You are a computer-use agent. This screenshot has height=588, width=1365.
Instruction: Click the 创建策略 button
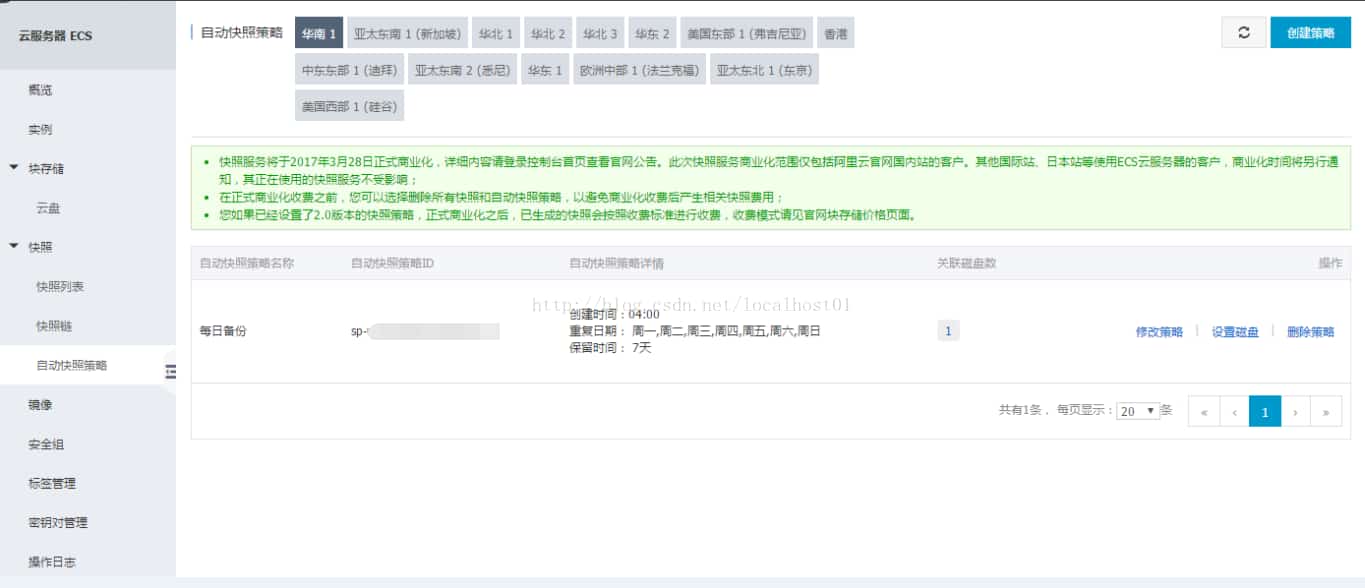(x=1310, y=32)
